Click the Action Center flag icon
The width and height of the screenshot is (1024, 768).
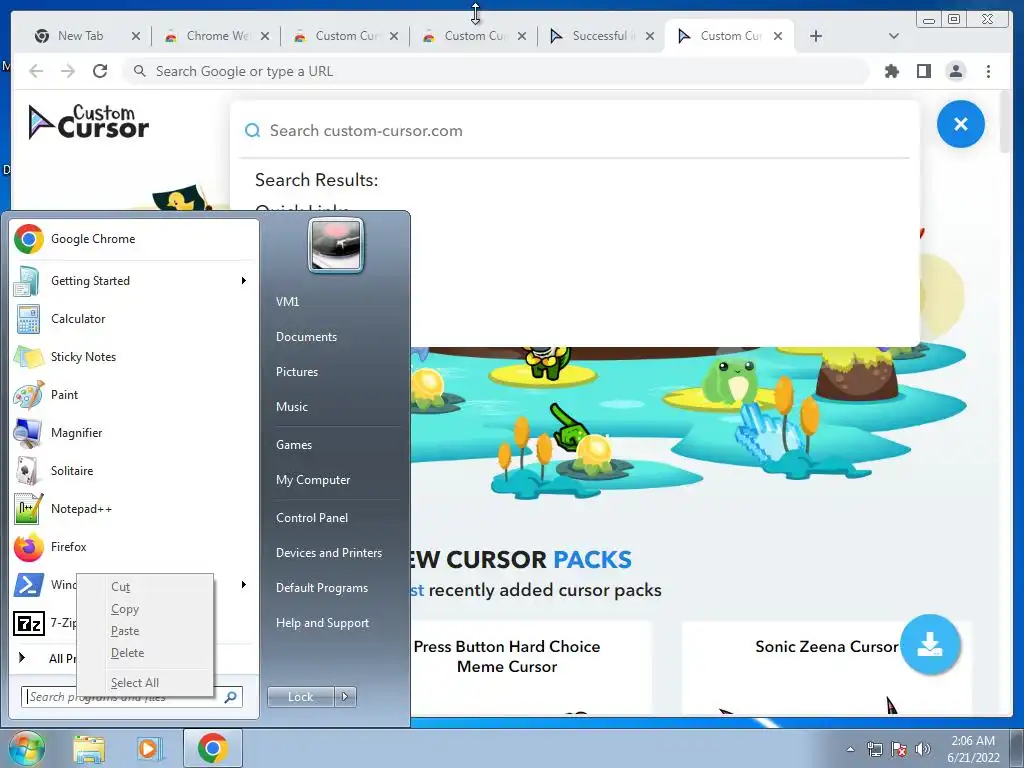coord(899,749)
